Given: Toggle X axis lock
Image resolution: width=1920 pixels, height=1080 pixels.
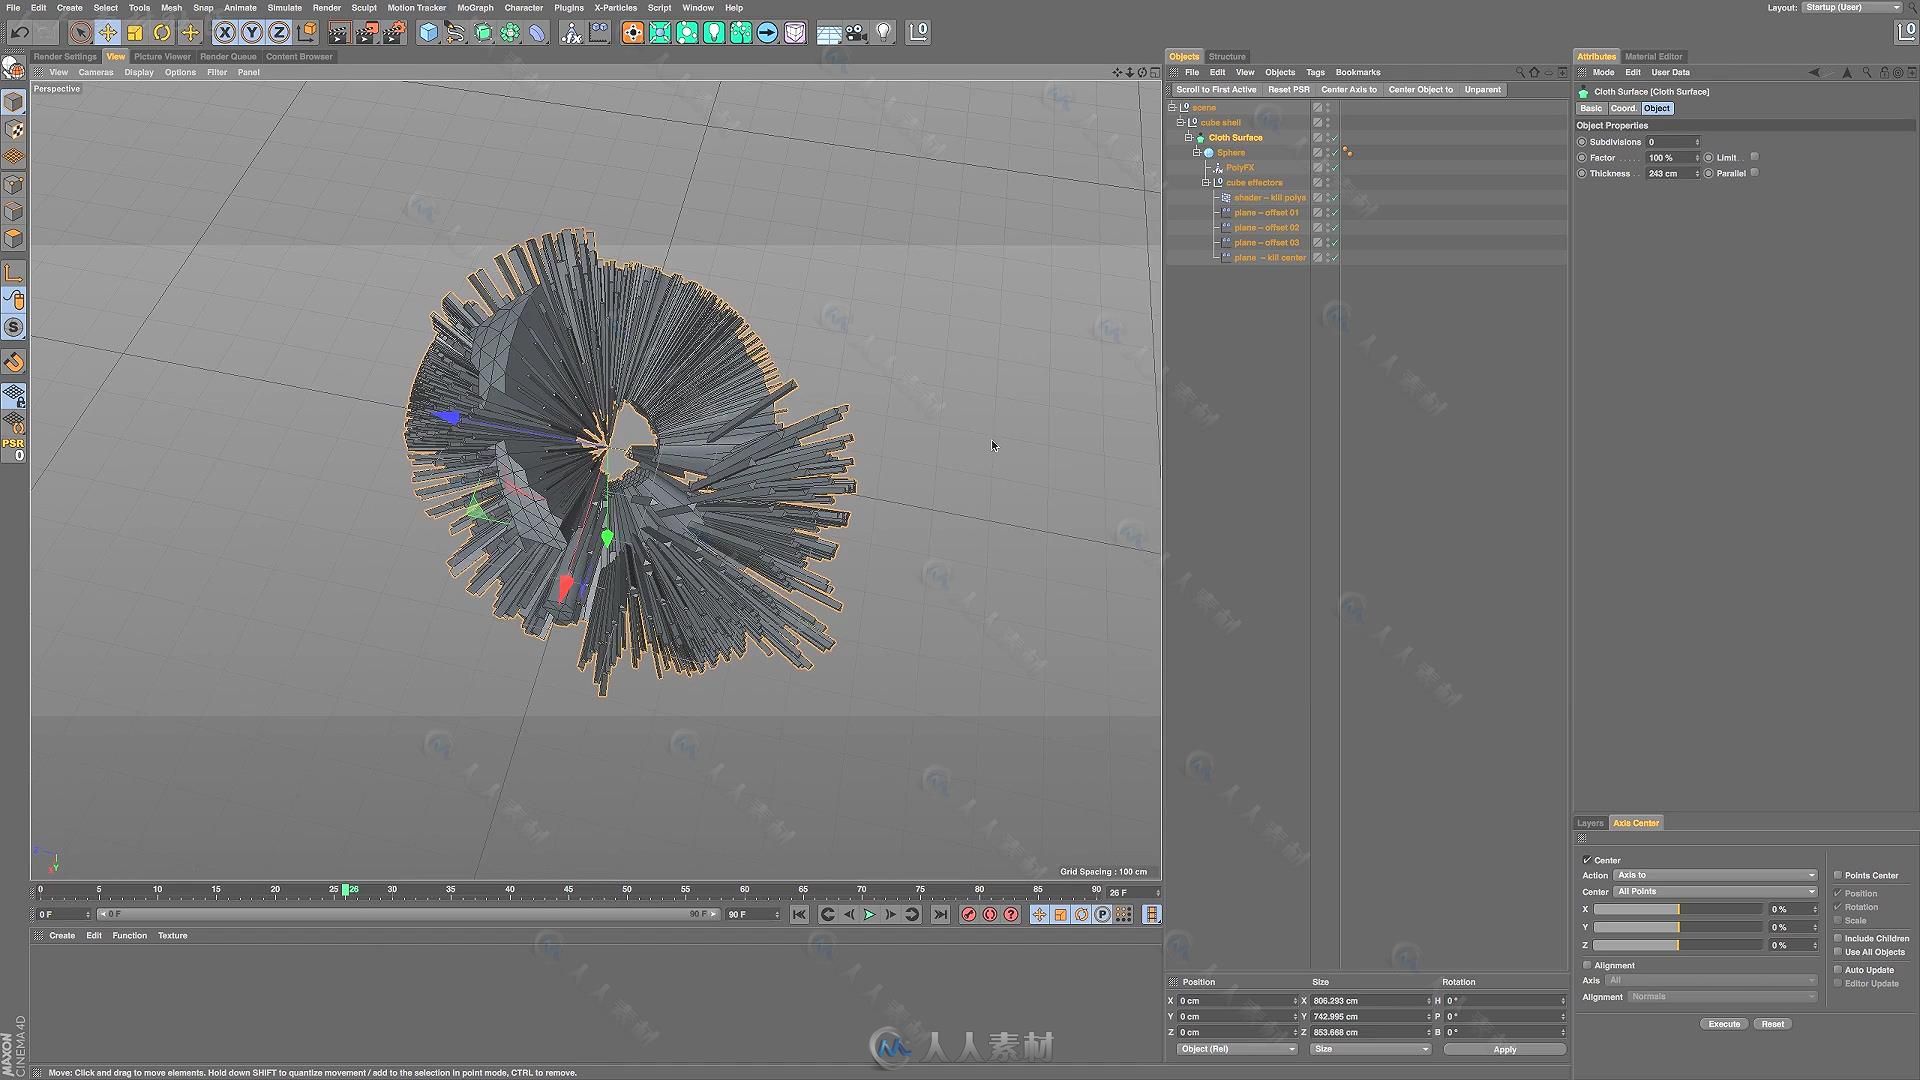Looking at the screenshot, I should (225, 33).
